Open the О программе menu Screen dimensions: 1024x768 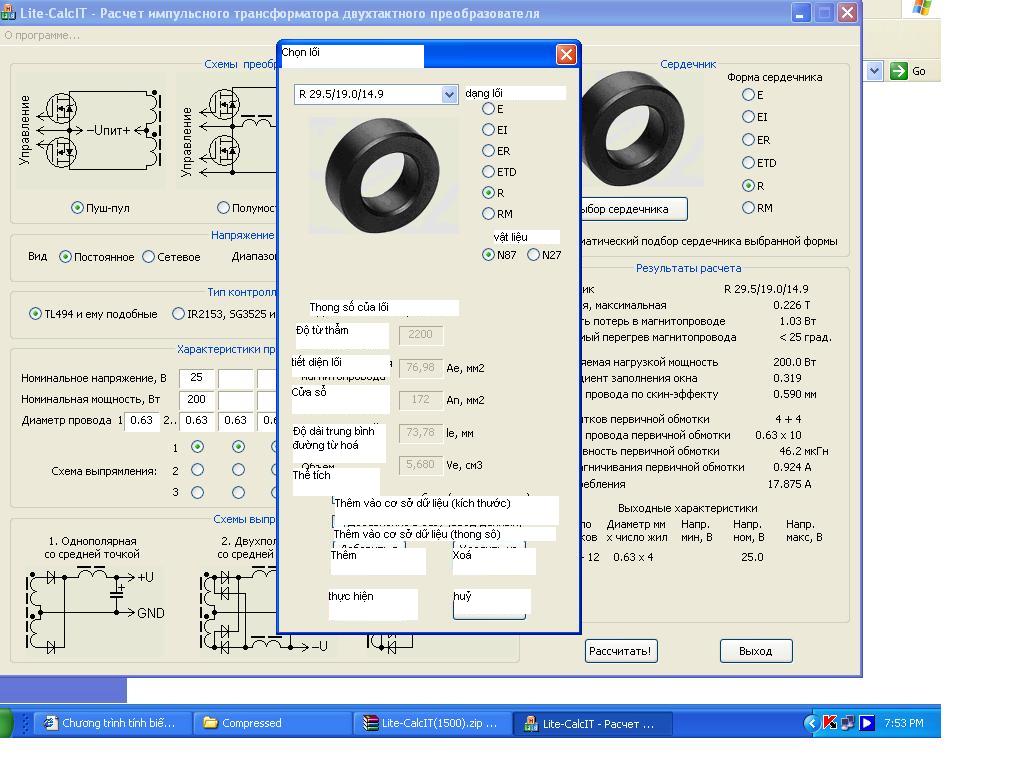click(x=42, y=35)
